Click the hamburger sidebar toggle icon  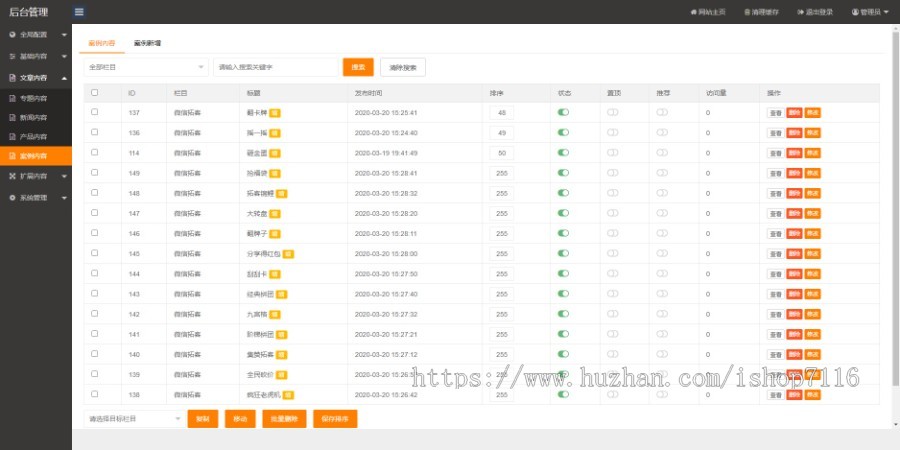click(x=79, y=12)
